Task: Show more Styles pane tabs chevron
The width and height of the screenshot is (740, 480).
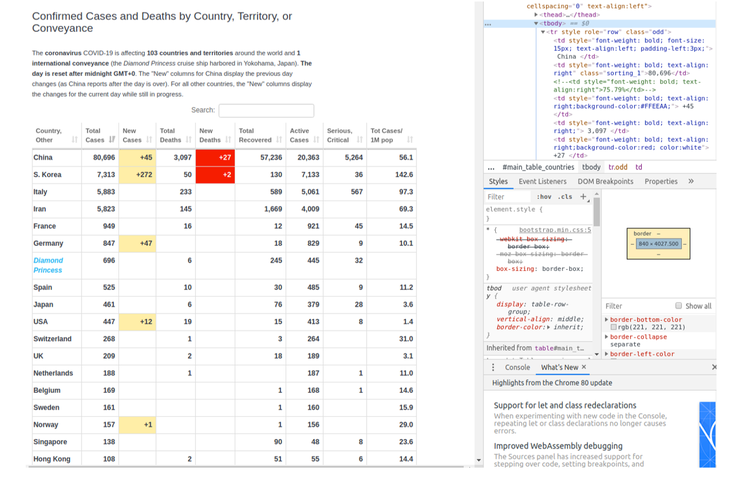Action: 691,182
